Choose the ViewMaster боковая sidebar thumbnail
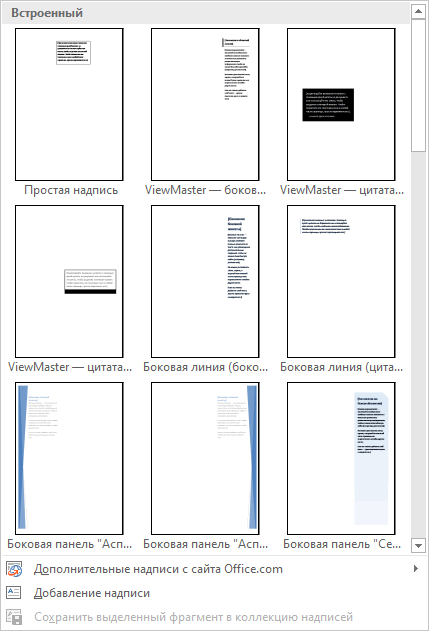The width and height of the screenshot is (429, 631). [205, 104]
